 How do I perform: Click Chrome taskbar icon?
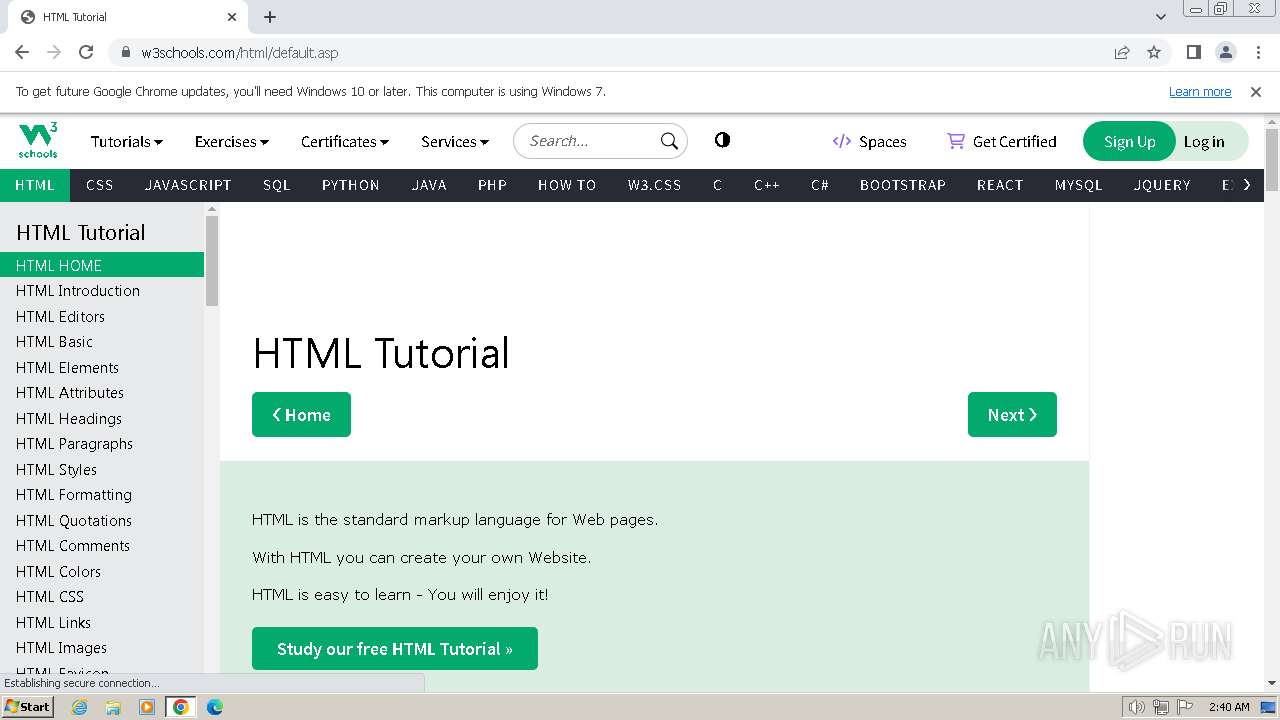181,707
